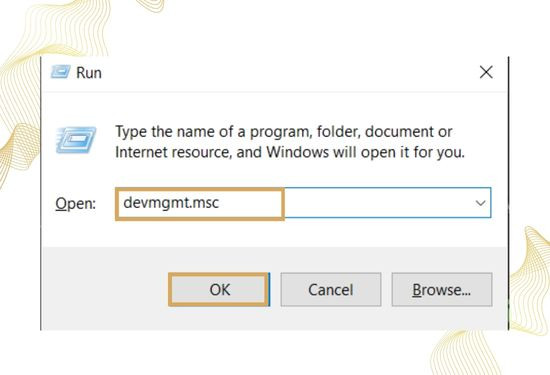The width and height of the screenshot is (550, 375).
Task: Close the Run dialog with X
Action: (486, 72)
